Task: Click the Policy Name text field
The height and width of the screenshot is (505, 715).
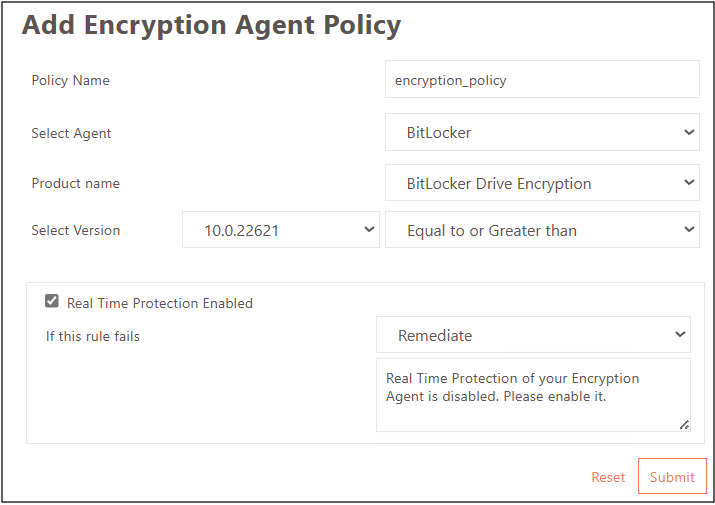Action: coord(541,80)
